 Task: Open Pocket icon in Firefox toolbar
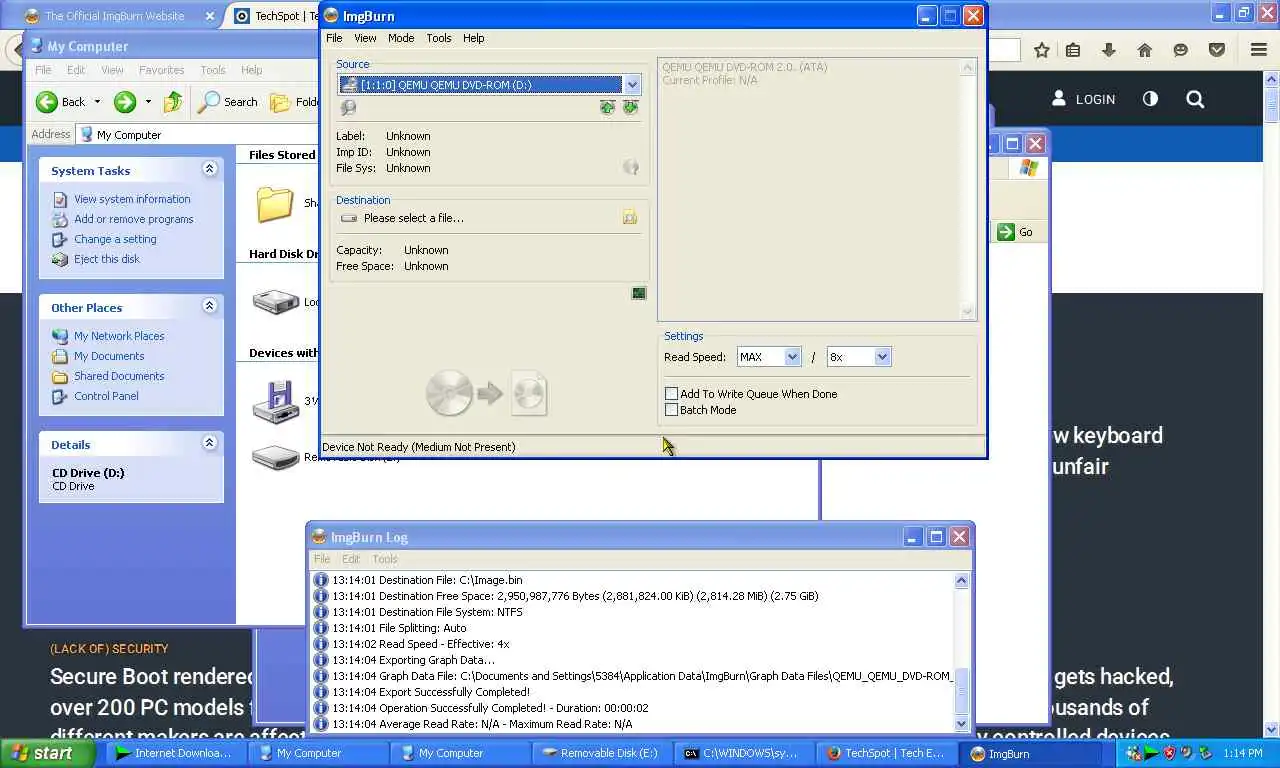click(x=1217, y=50)
